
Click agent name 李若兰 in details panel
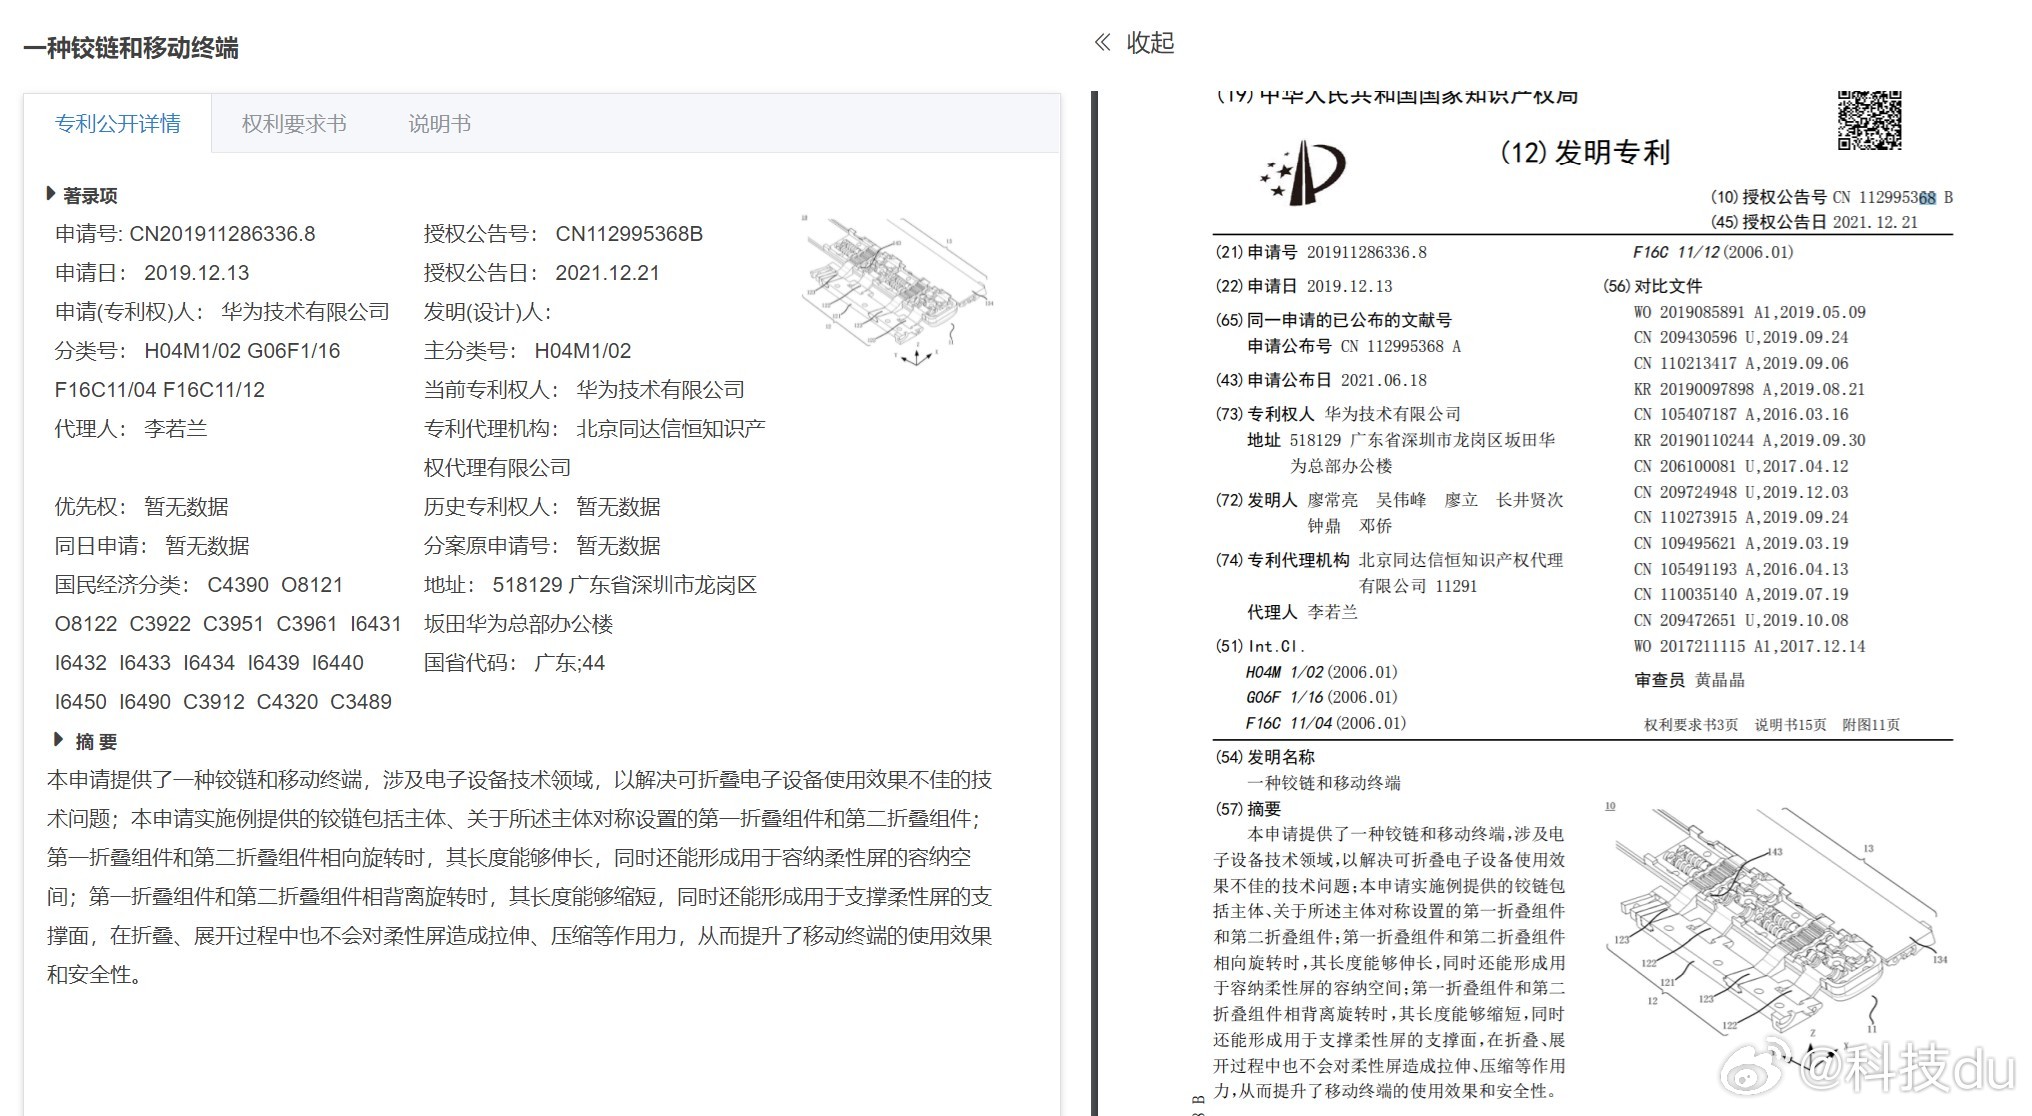176,429
